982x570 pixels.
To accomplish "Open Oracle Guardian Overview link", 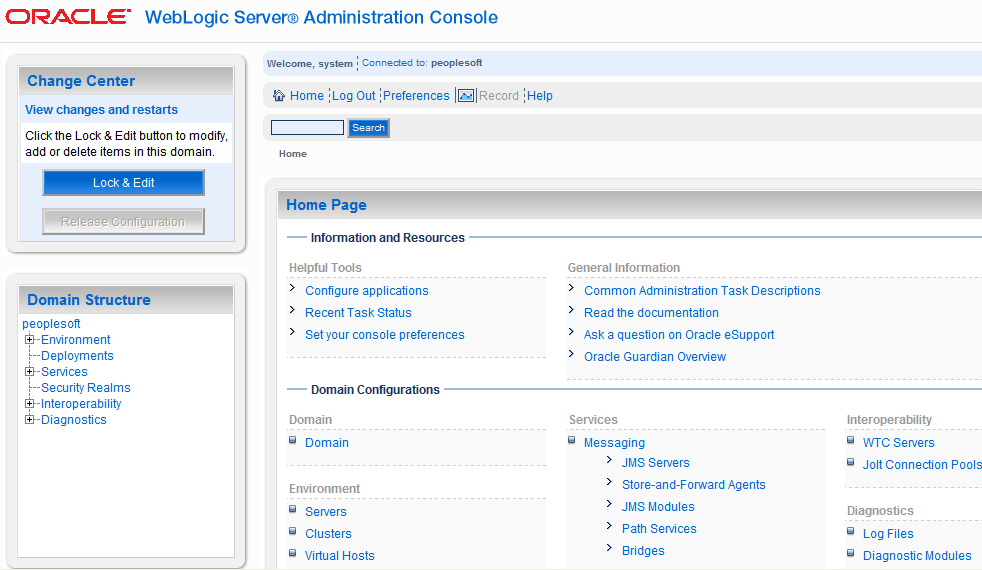I will (x=655, y=356).
